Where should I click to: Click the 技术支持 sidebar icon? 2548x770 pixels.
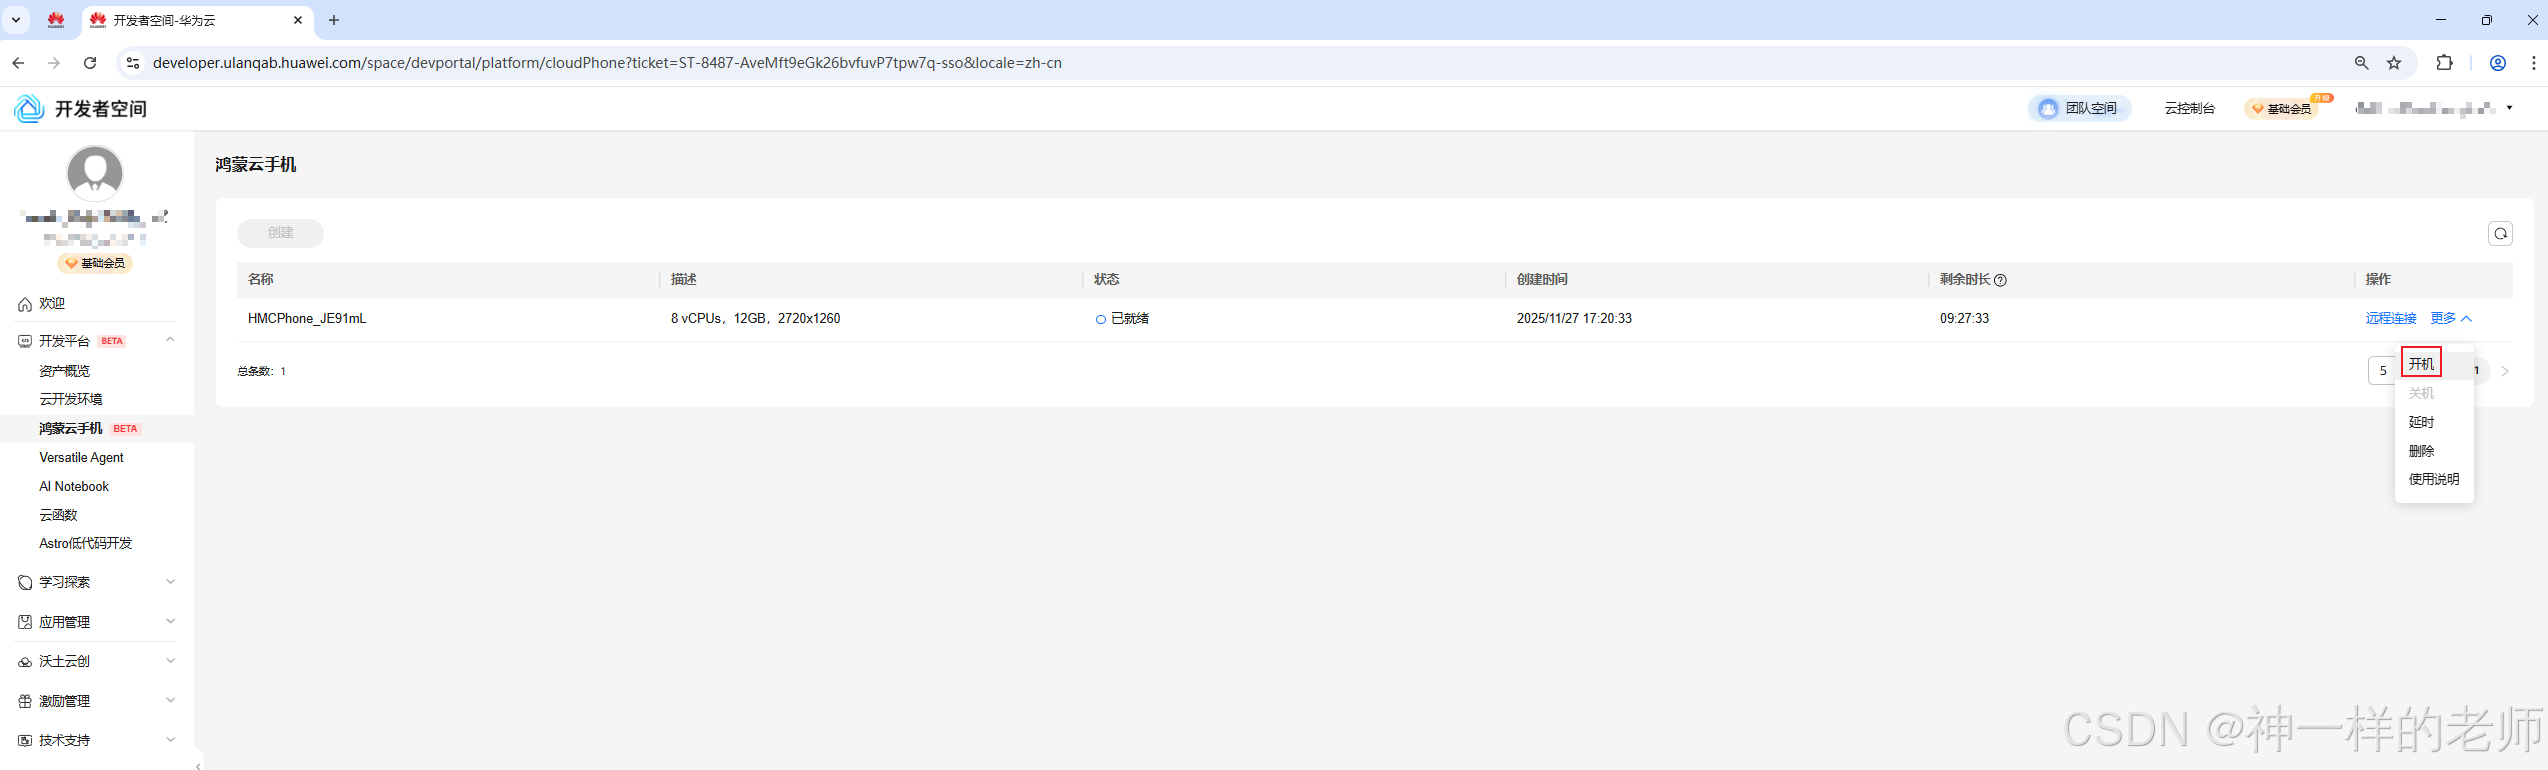[25, 741]
